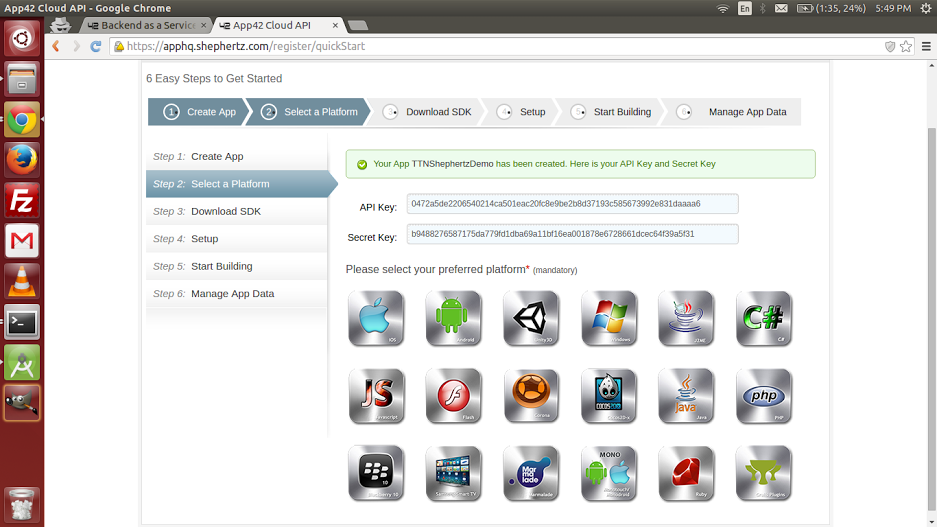Image resolution: width=937 pixels, height=527 pixels.
Task: Open Step 1: Create App in sidebar
Action: 237,157
